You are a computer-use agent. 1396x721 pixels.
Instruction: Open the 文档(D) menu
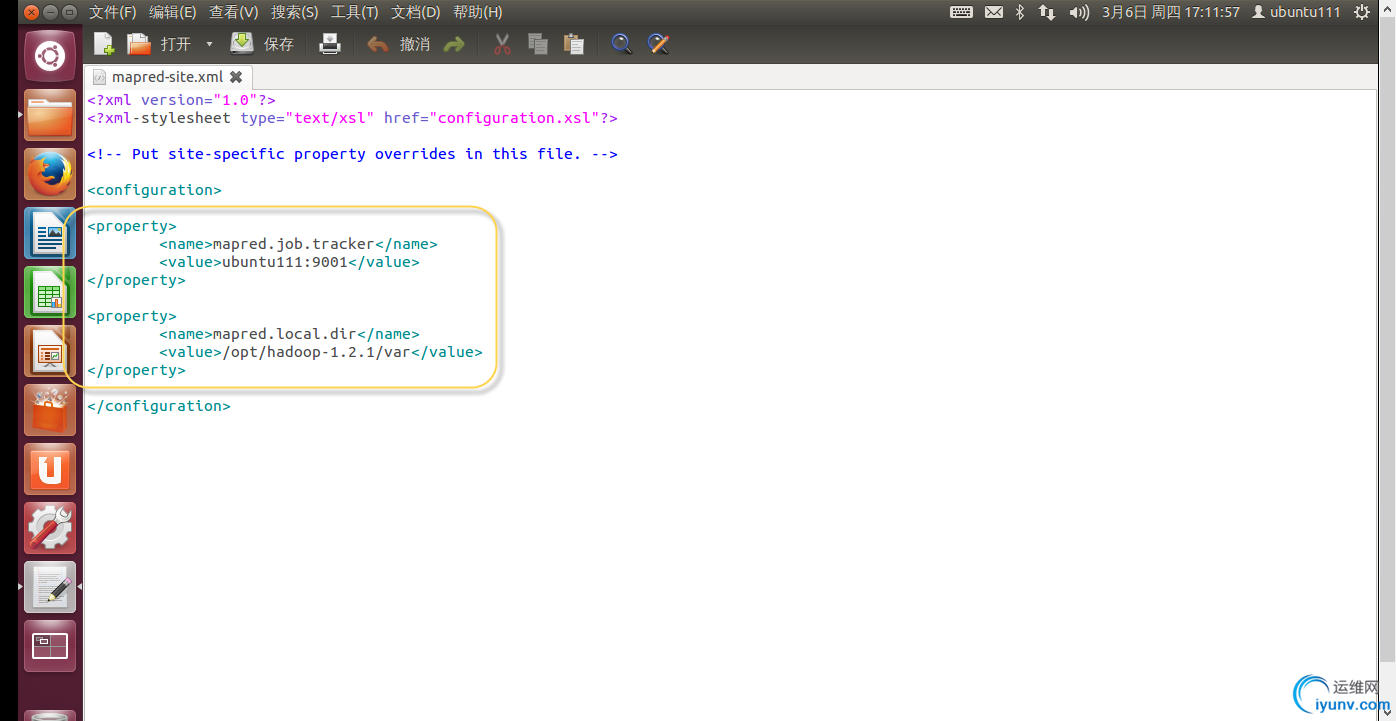pos(416,12)
